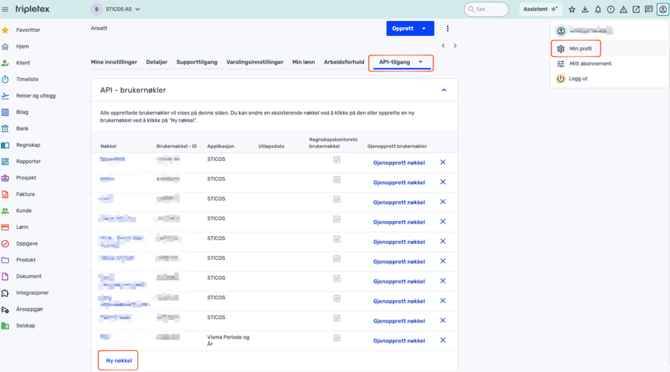Image resolution: width=670 pixels, height=372 pixels.
Task: Open Kunde in the sidebar
Action: (x=24, y=211)
